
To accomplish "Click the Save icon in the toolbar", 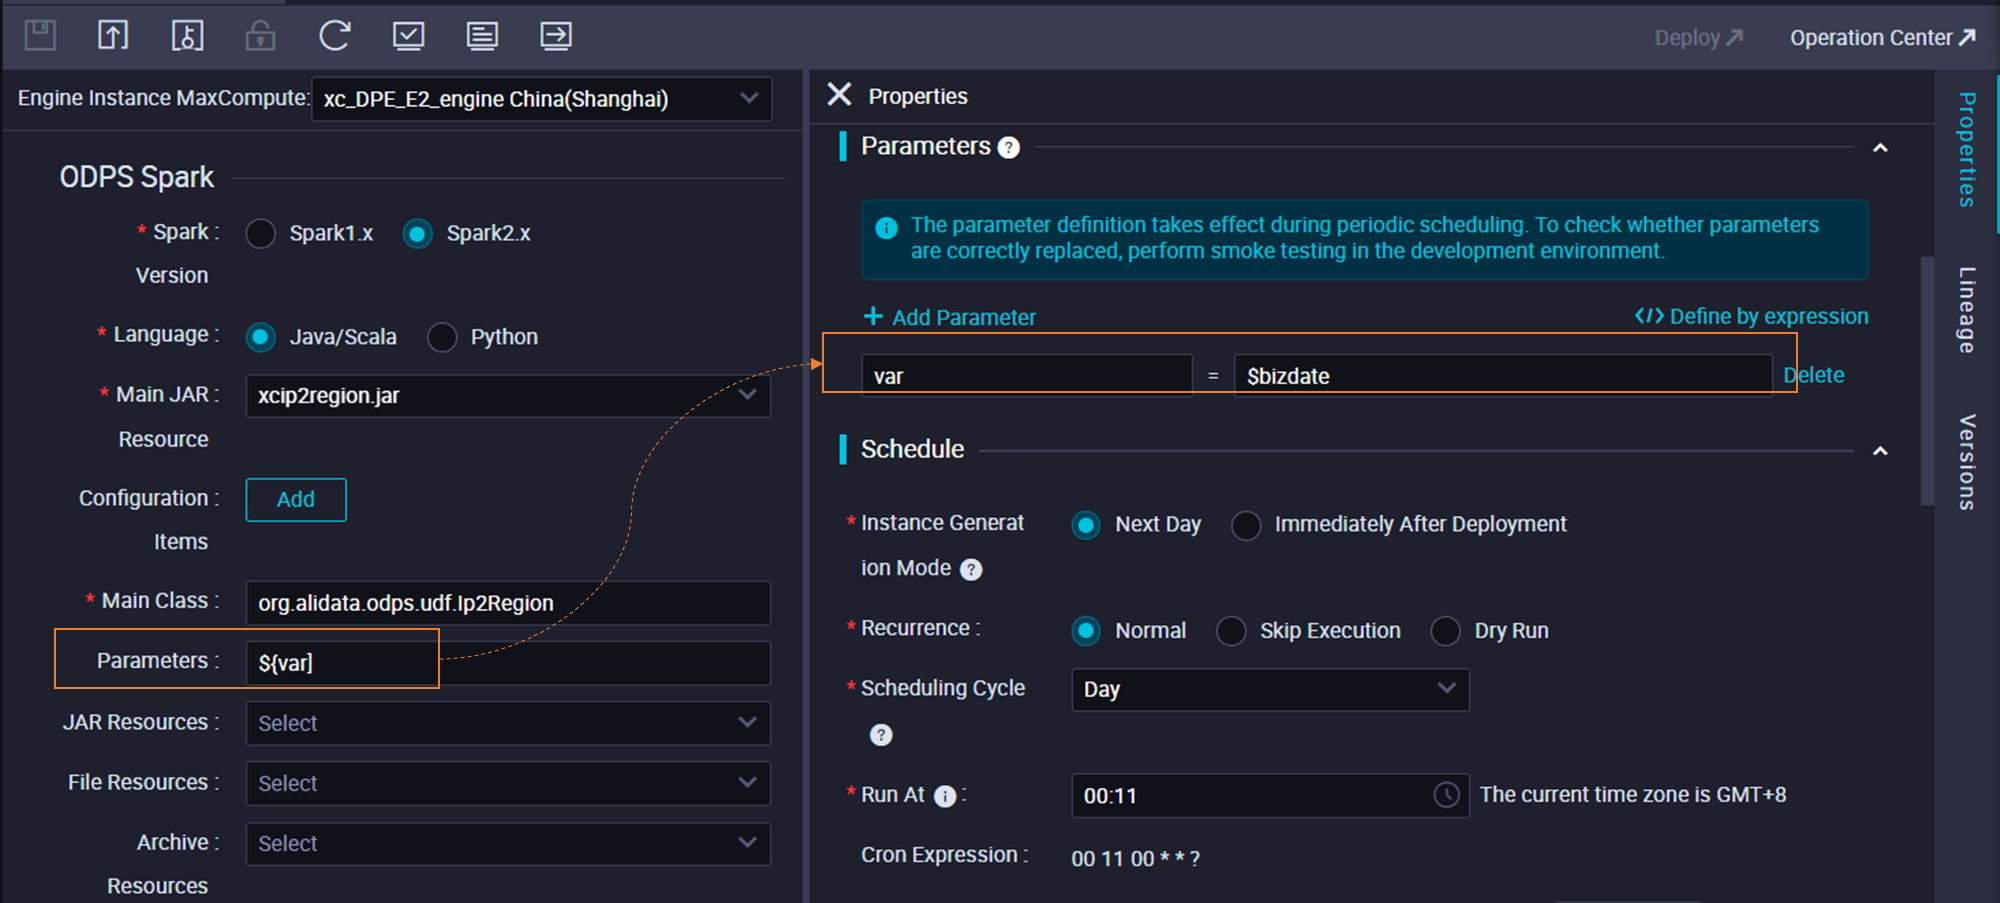I will point(40,36).
